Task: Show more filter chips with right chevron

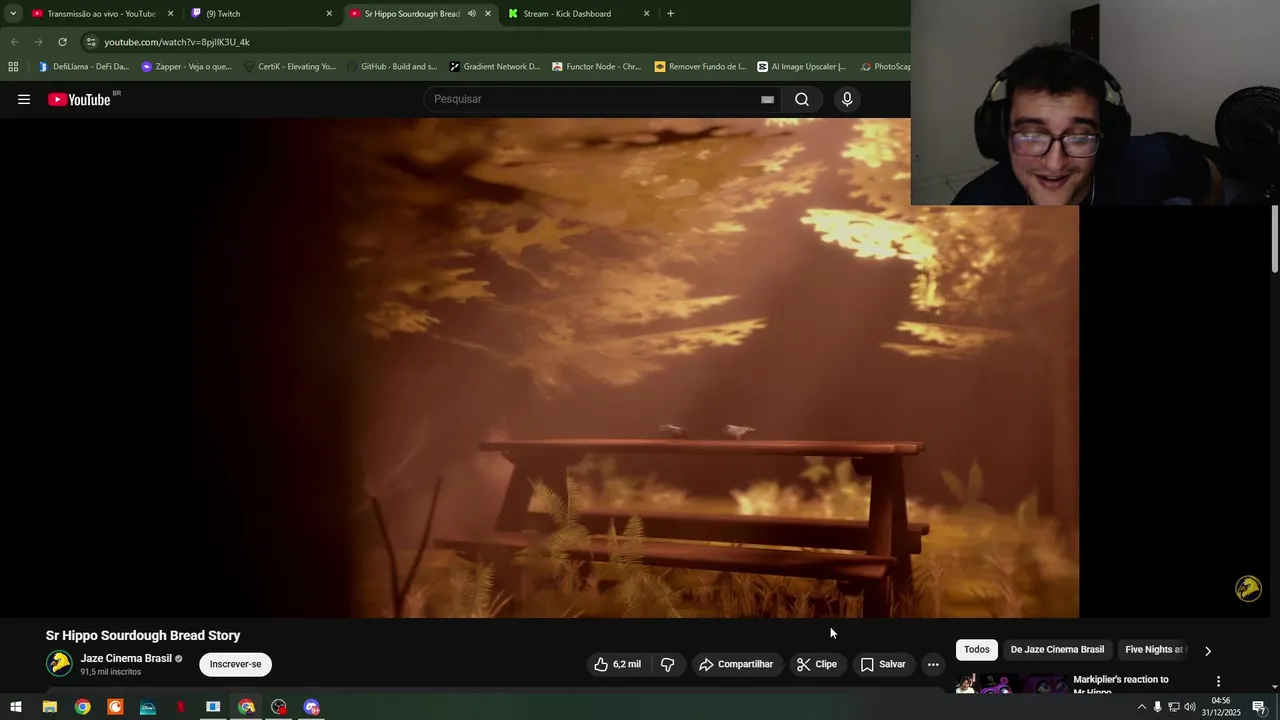Action: (x=1207, y=650)
